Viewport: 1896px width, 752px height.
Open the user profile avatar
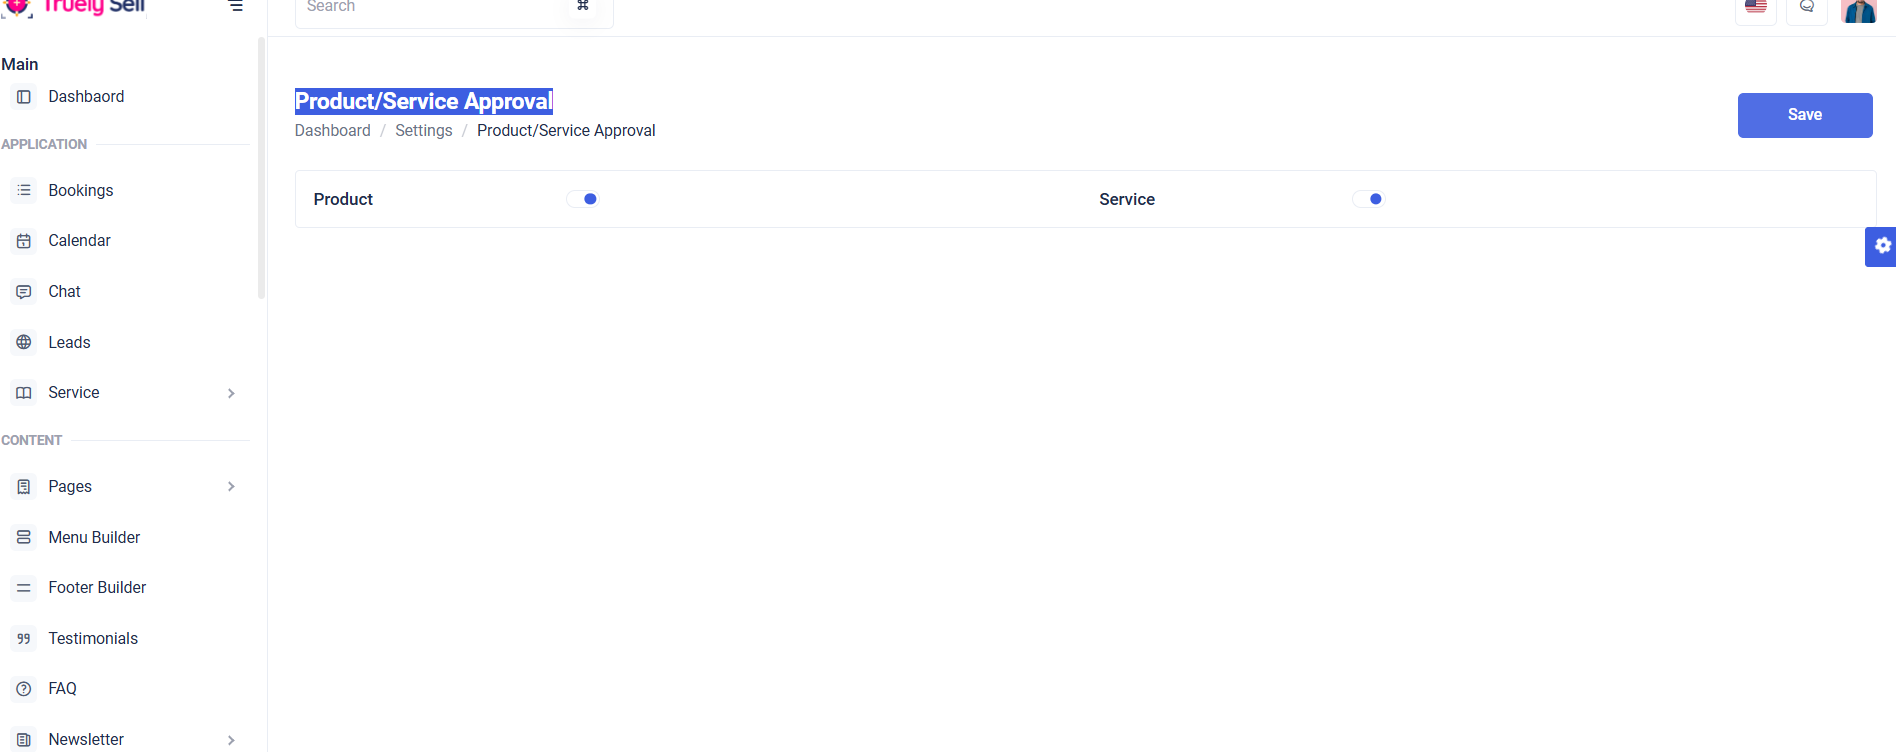click(x=1858, y=10)
